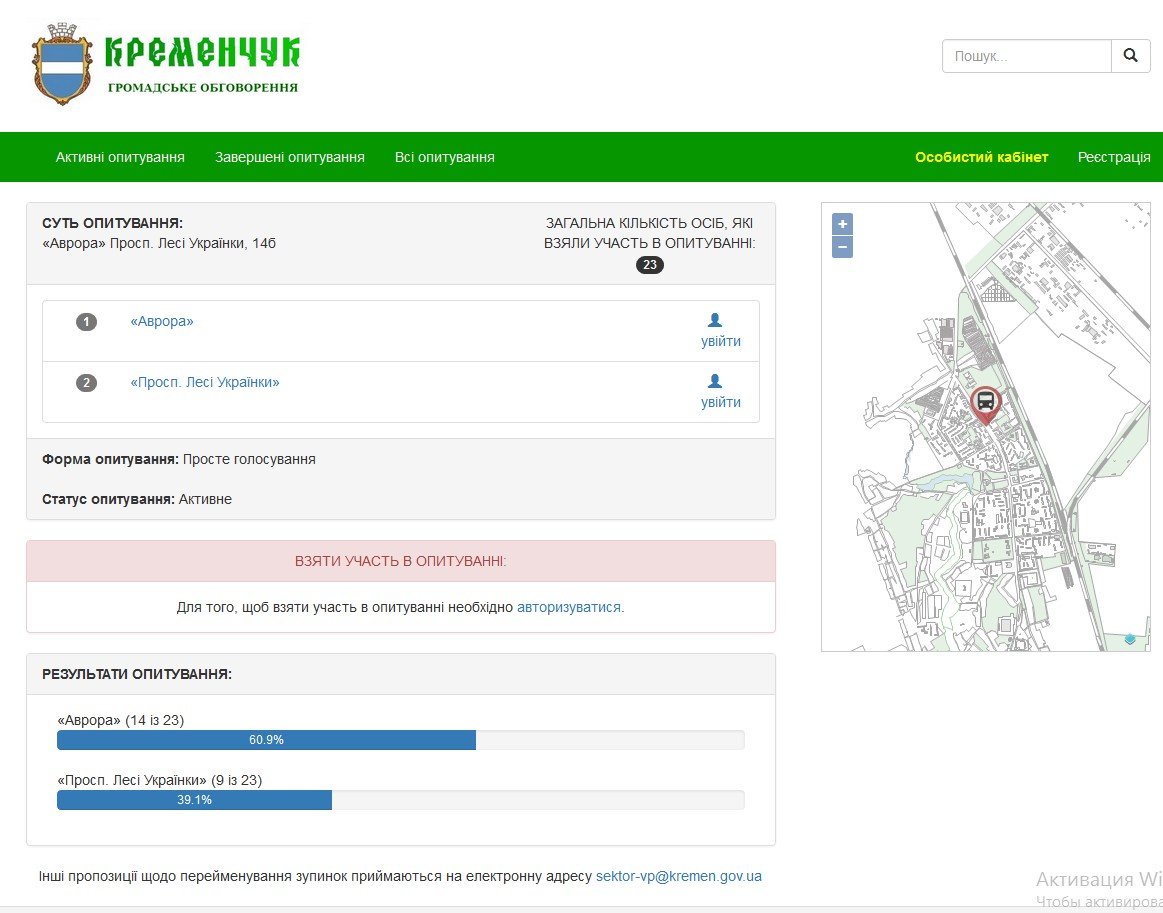This screenshot has width=1163, height=913.
Task: Open the Реєстрація page
Action: (1114, 157)
